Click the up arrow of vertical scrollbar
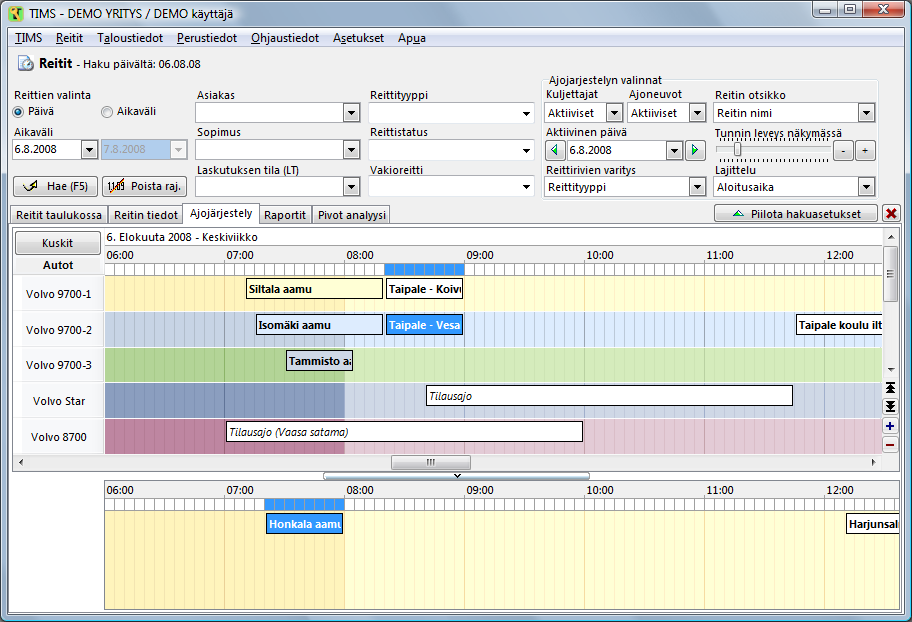The height and width of the screenshot is (622, 912). [890, 237]
